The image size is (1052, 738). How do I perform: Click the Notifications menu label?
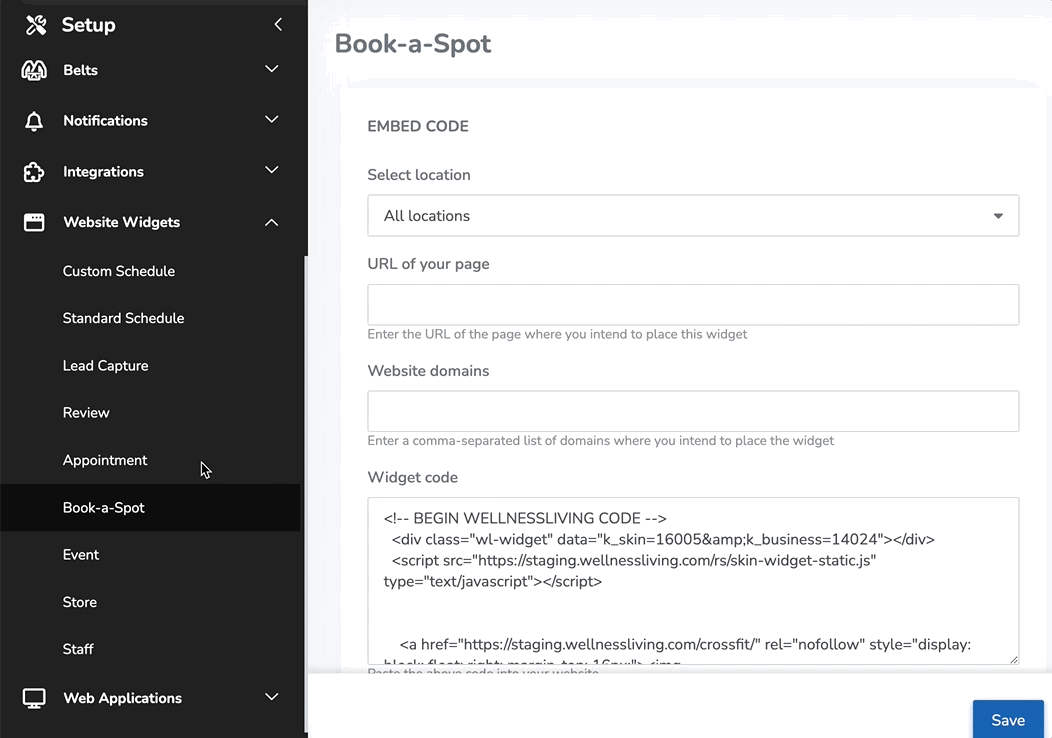point(105,121)
